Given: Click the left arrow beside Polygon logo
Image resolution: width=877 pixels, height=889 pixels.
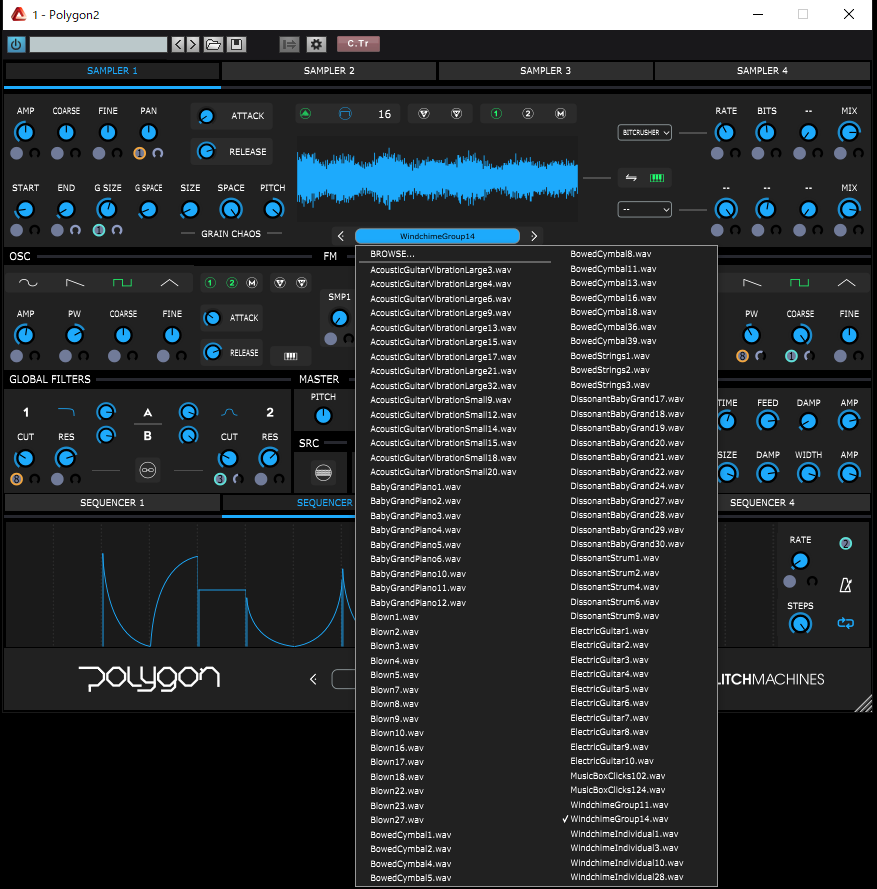Looking at the screenshot, I should pos(313,679).
